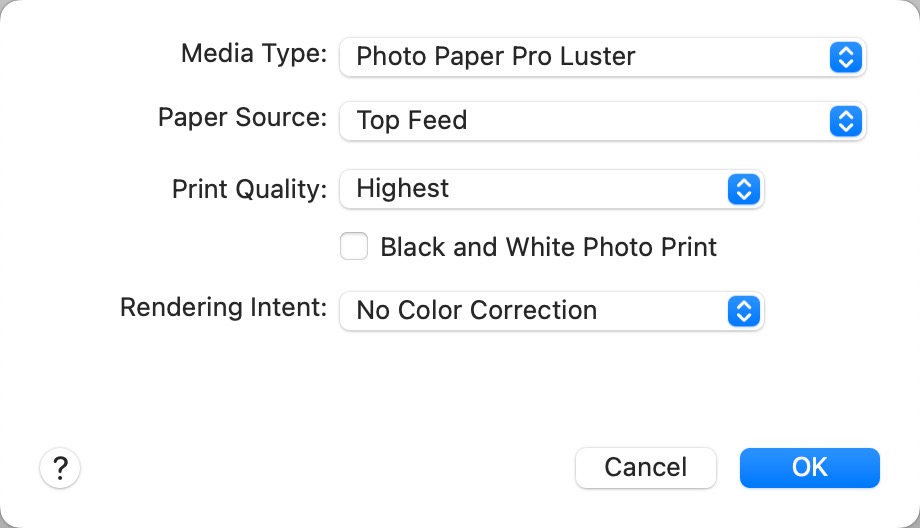Image resolution: width=920 pixels, height=528 pixels.
Task: Click the question mark help button
Action: (60, 467)
